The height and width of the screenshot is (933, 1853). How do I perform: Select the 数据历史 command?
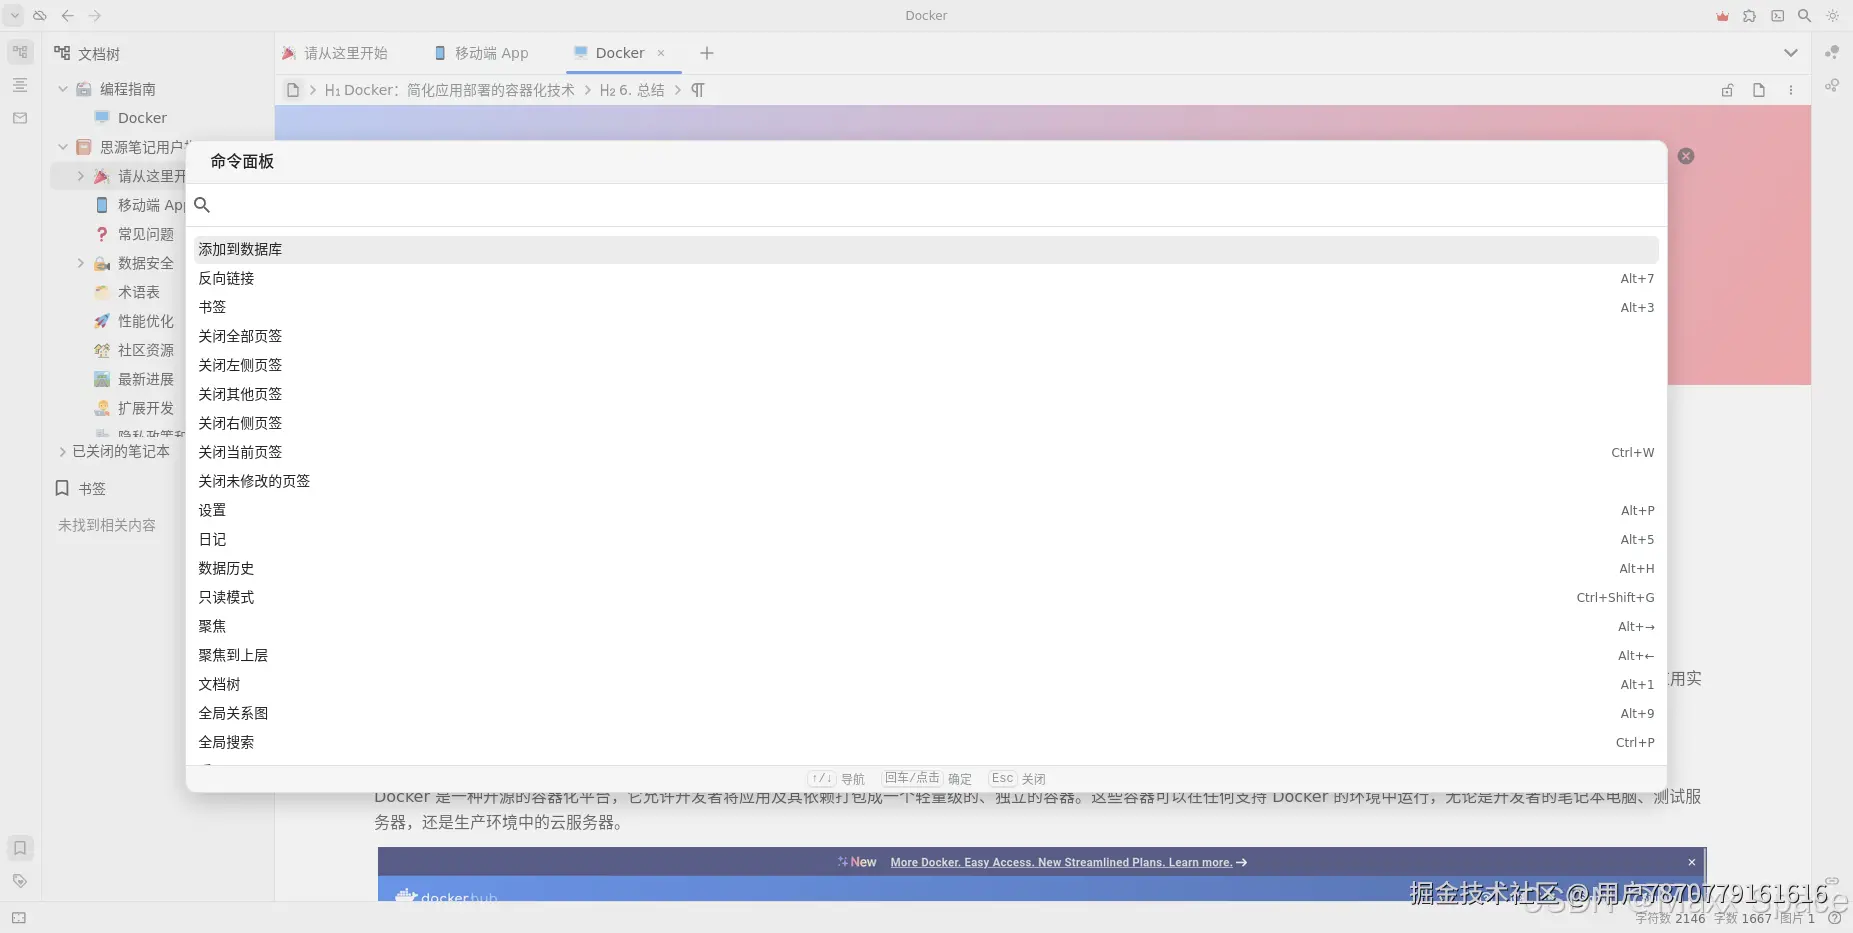[x=926, y=568]
